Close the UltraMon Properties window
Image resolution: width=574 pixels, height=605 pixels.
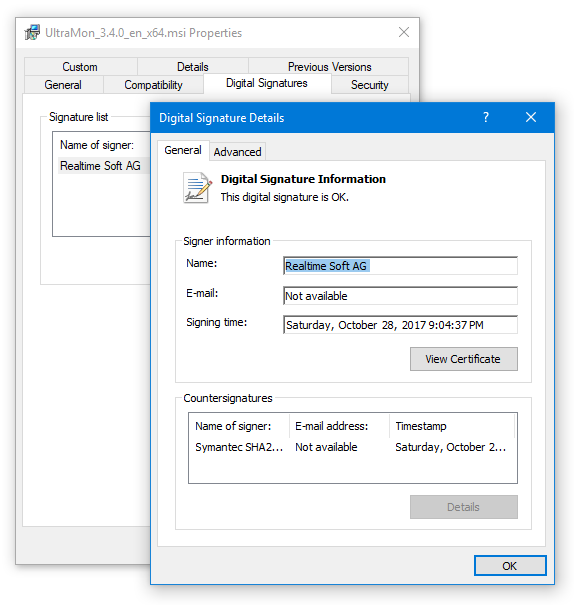[x=404, y=32]
